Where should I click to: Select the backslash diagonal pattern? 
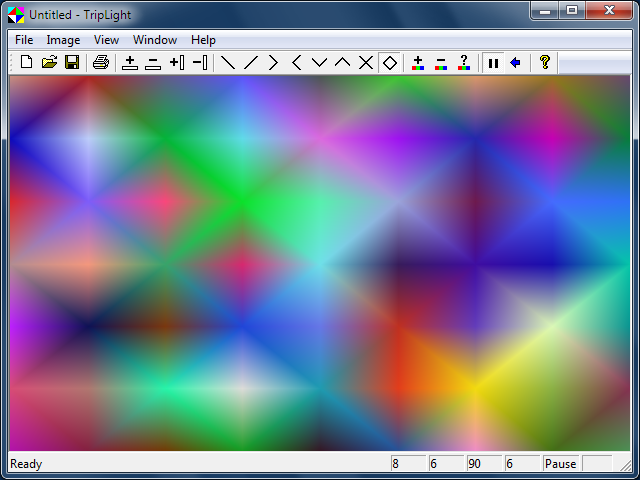tap(228, 63)
